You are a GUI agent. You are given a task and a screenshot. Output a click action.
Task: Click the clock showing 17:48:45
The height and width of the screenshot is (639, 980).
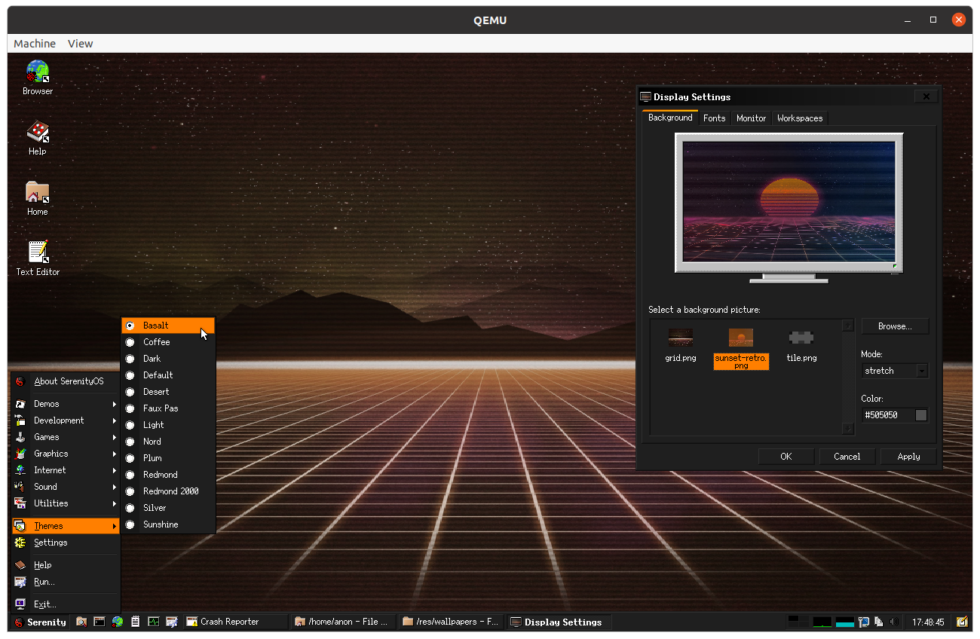pyautogui.click(x=929, y=622)
